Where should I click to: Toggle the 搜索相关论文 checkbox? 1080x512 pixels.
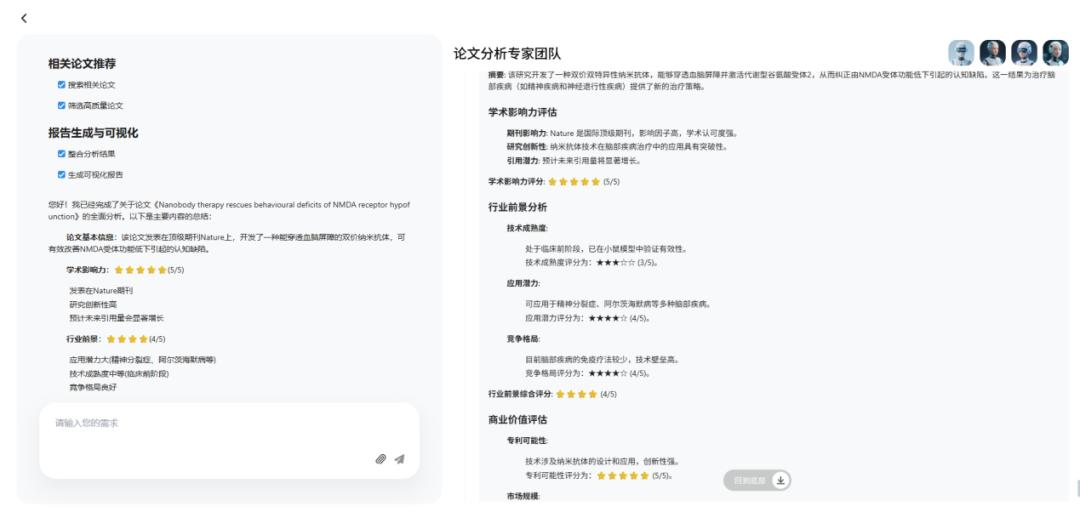click(x=62, y=85)
